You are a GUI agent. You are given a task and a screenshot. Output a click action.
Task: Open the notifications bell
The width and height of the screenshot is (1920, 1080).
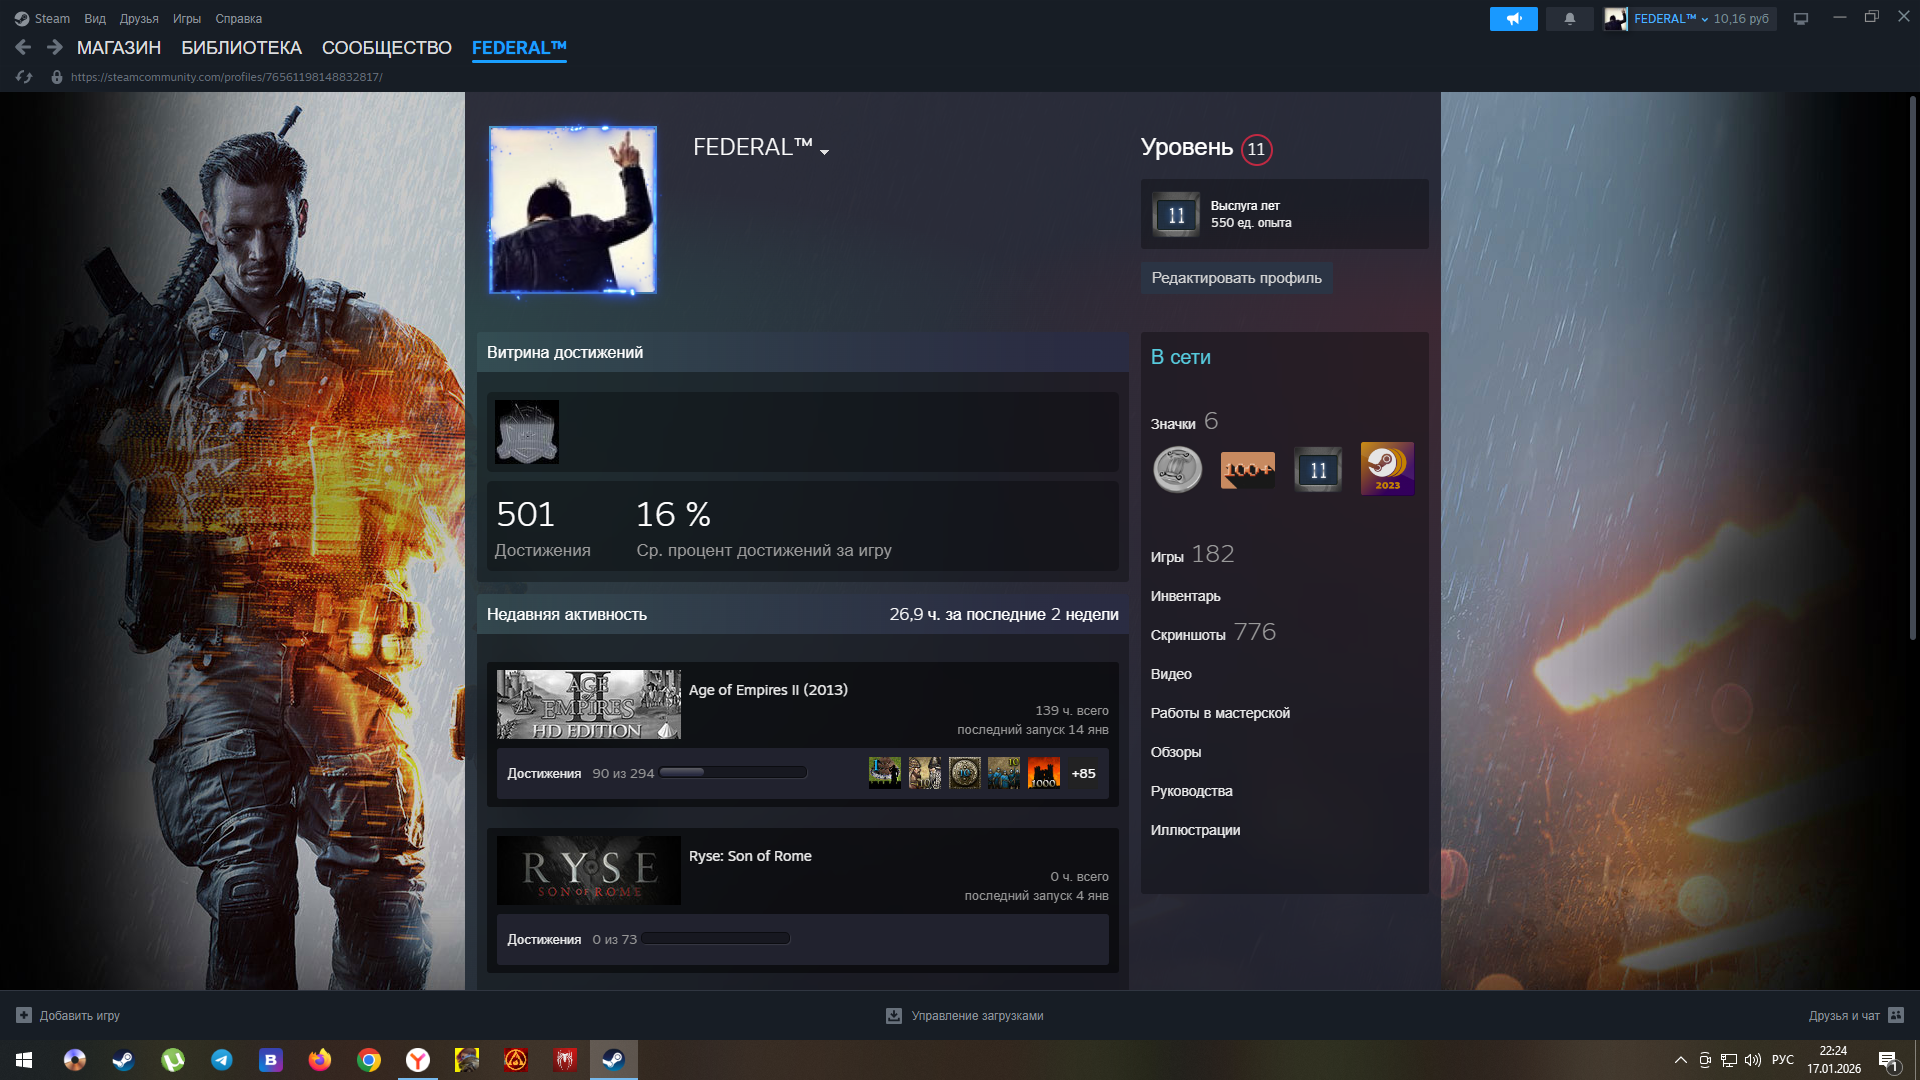click(x=1569, y=19)
